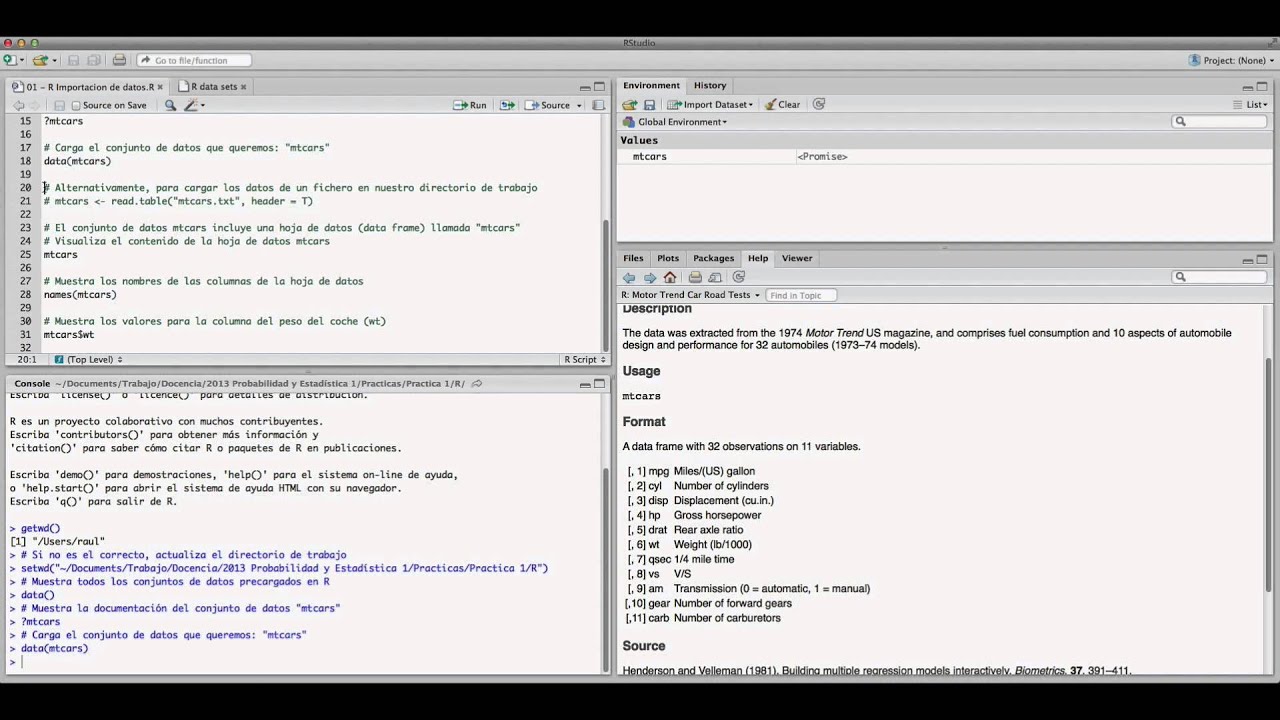Click the compile notebook icon in editor toolbar
The width and height of the screenshot is (1280, 720).
point(598,105)
